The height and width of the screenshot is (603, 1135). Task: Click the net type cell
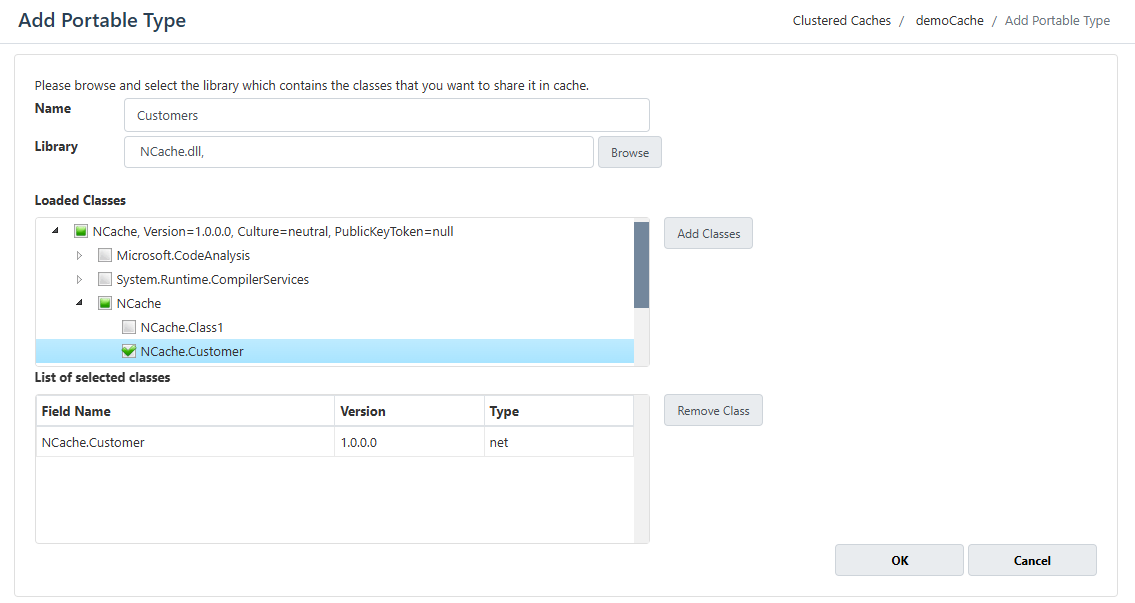pos(559,442)
